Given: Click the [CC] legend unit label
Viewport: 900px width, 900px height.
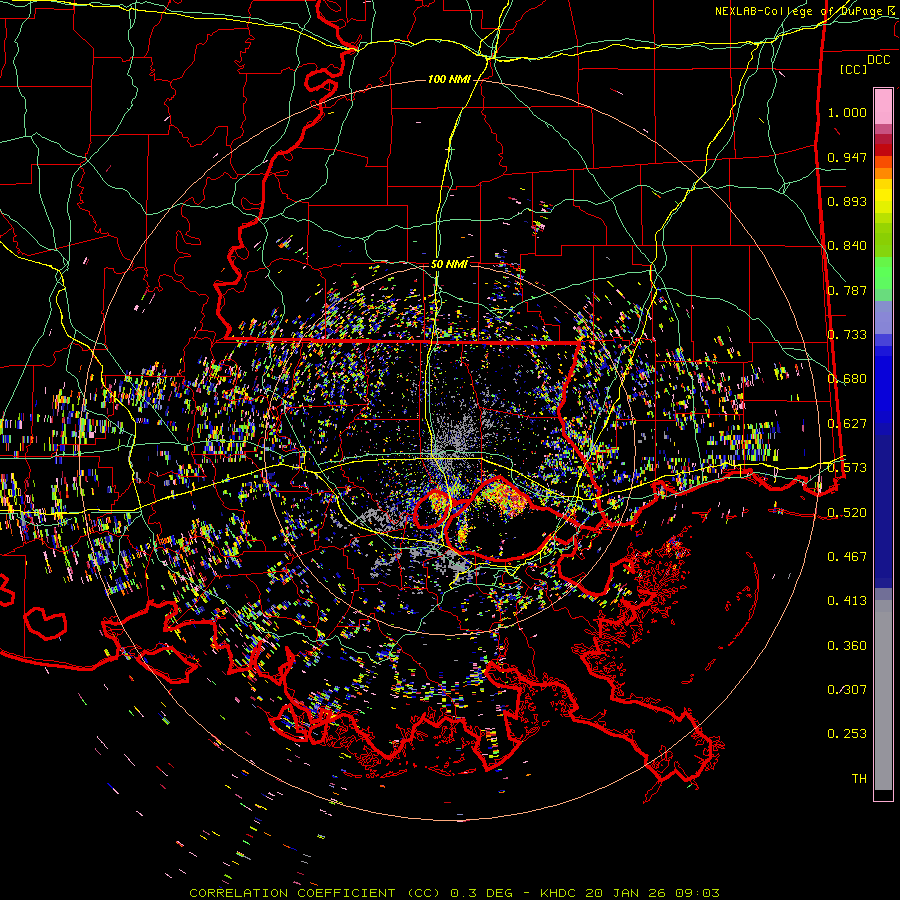Looking at the screenshot, I should coord(853,69).
